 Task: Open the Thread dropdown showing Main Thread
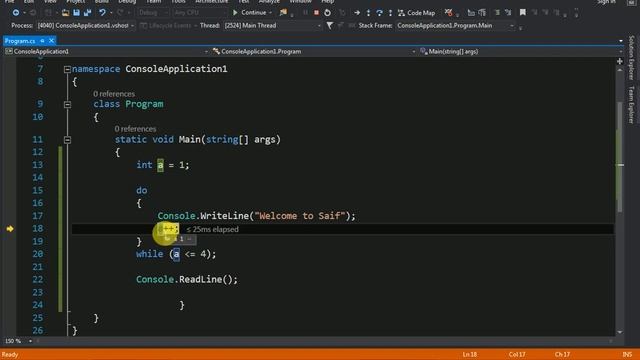(x=273, y=26)
